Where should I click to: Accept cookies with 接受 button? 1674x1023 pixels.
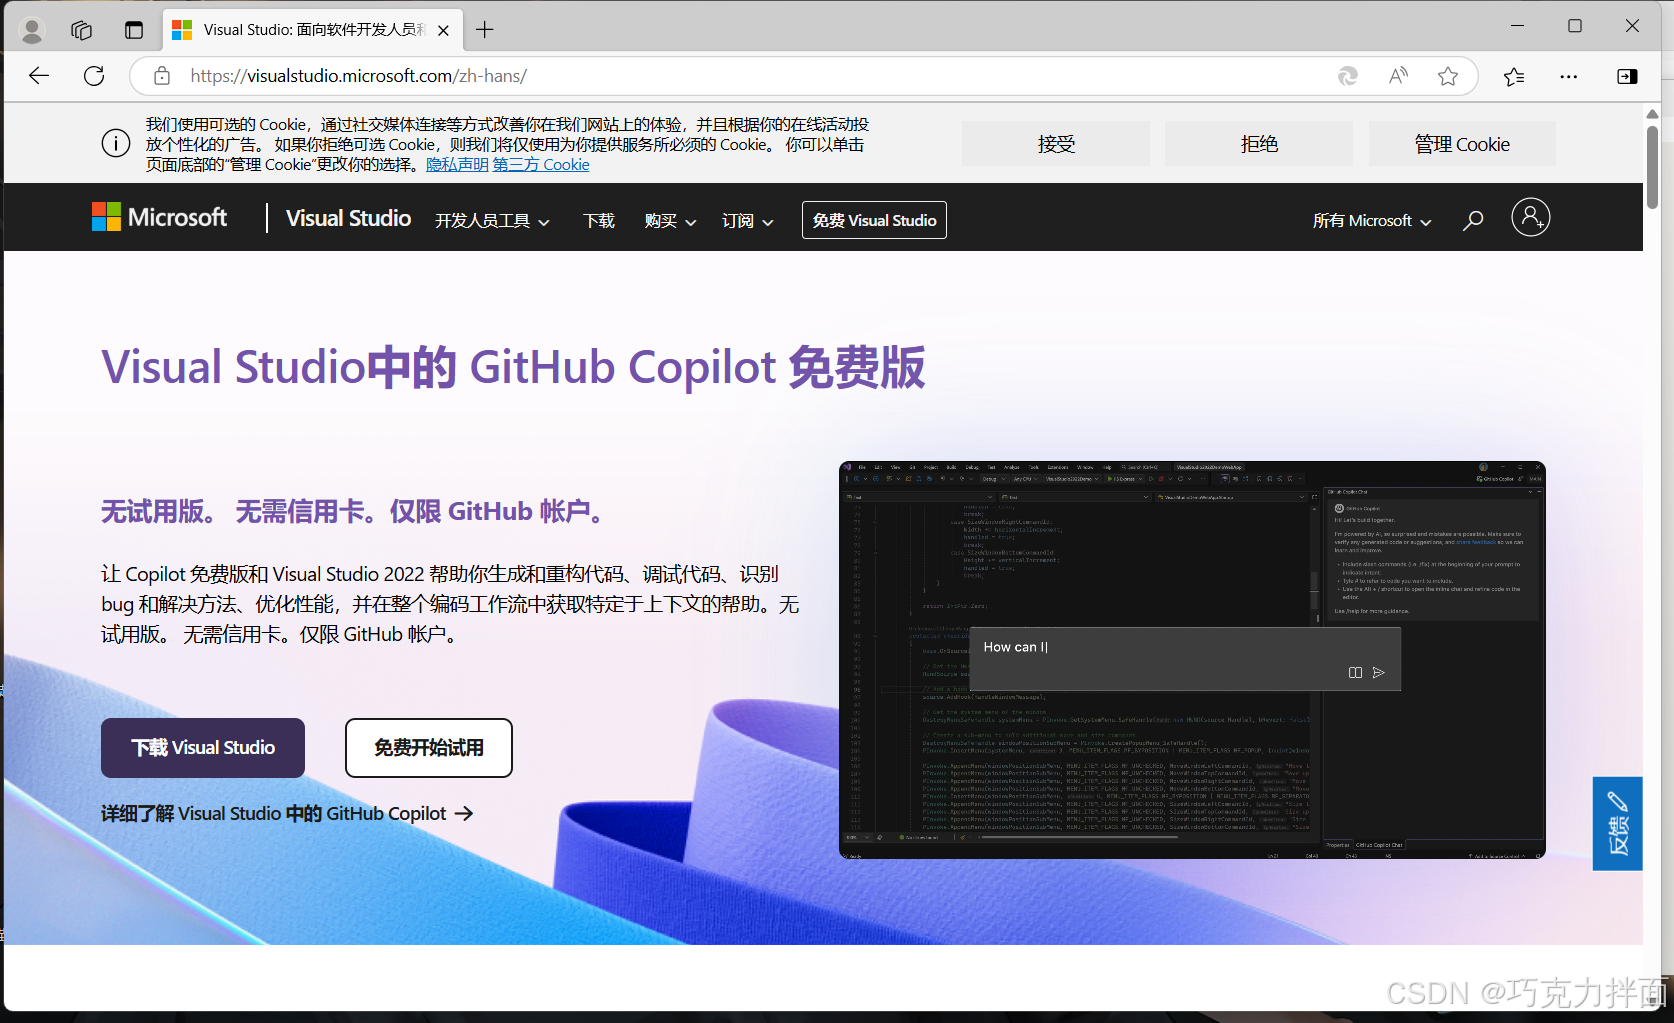coord(1056,144)
